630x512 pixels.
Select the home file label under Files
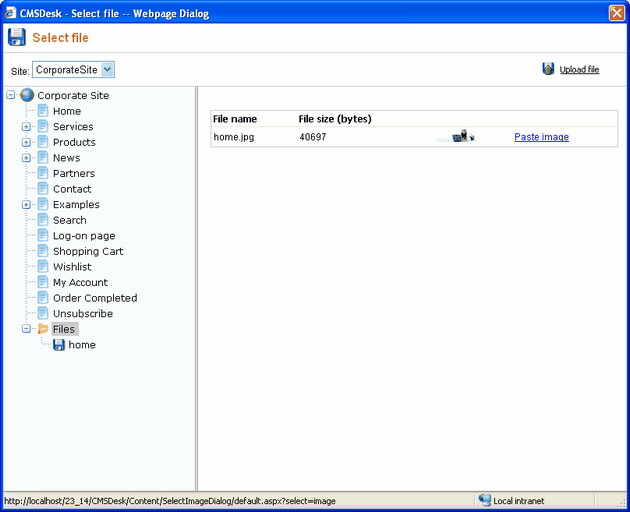coord(82,345)
